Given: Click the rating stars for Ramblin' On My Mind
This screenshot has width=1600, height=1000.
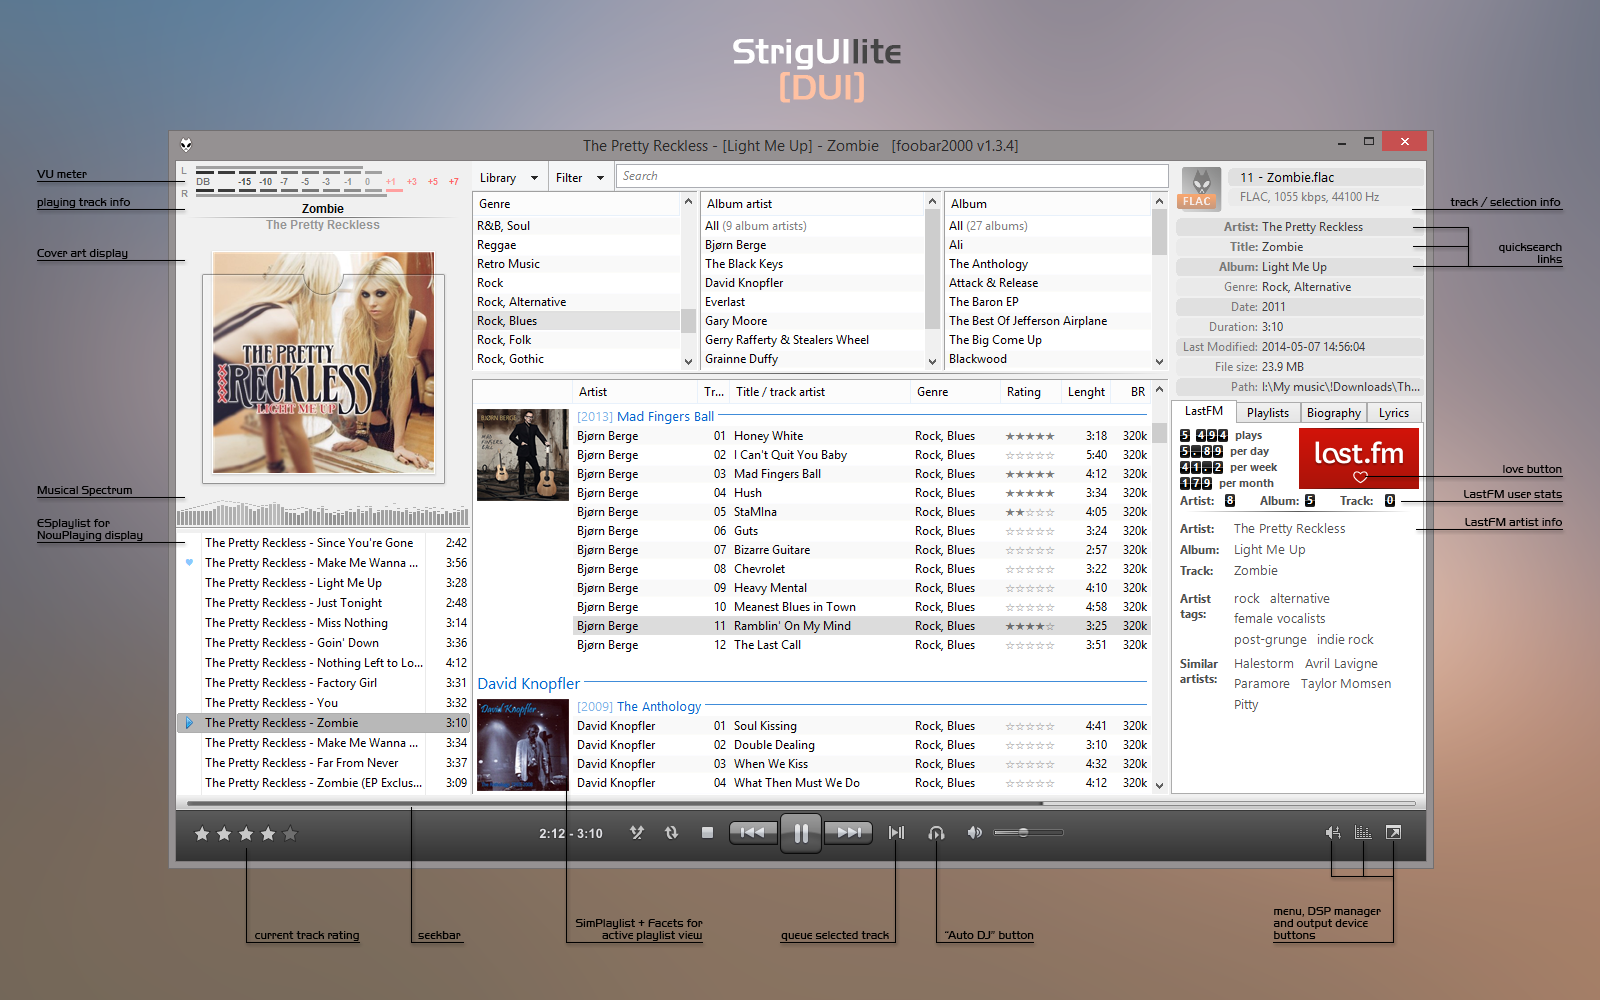Looking at the screenshot, I should (1030, 626).
